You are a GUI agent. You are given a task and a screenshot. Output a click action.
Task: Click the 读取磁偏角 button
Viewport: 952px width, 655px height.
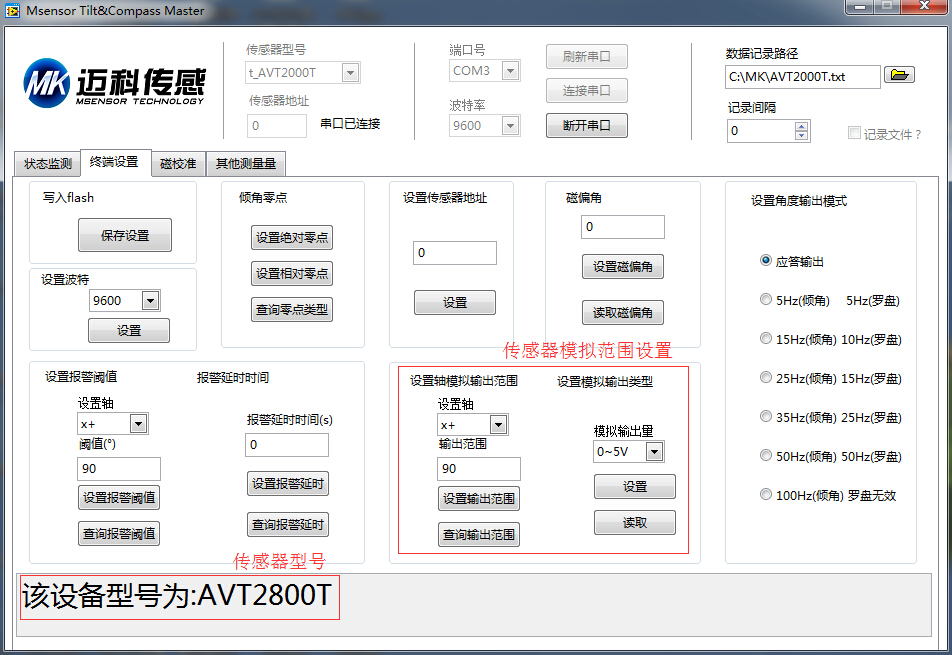tap(623, 313)
